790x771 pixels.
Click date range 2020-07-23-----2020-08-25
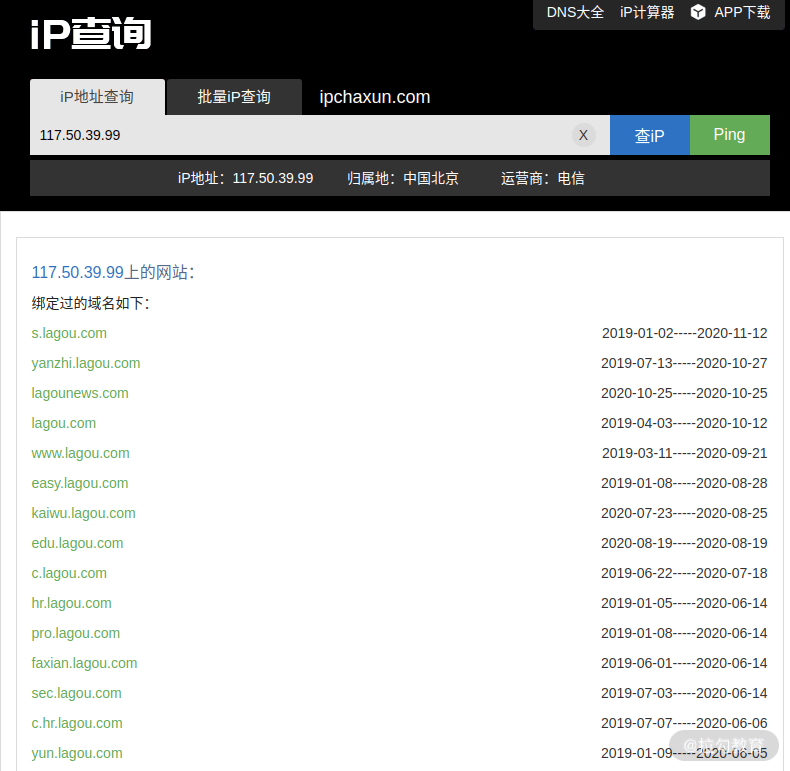coord(684,513)
